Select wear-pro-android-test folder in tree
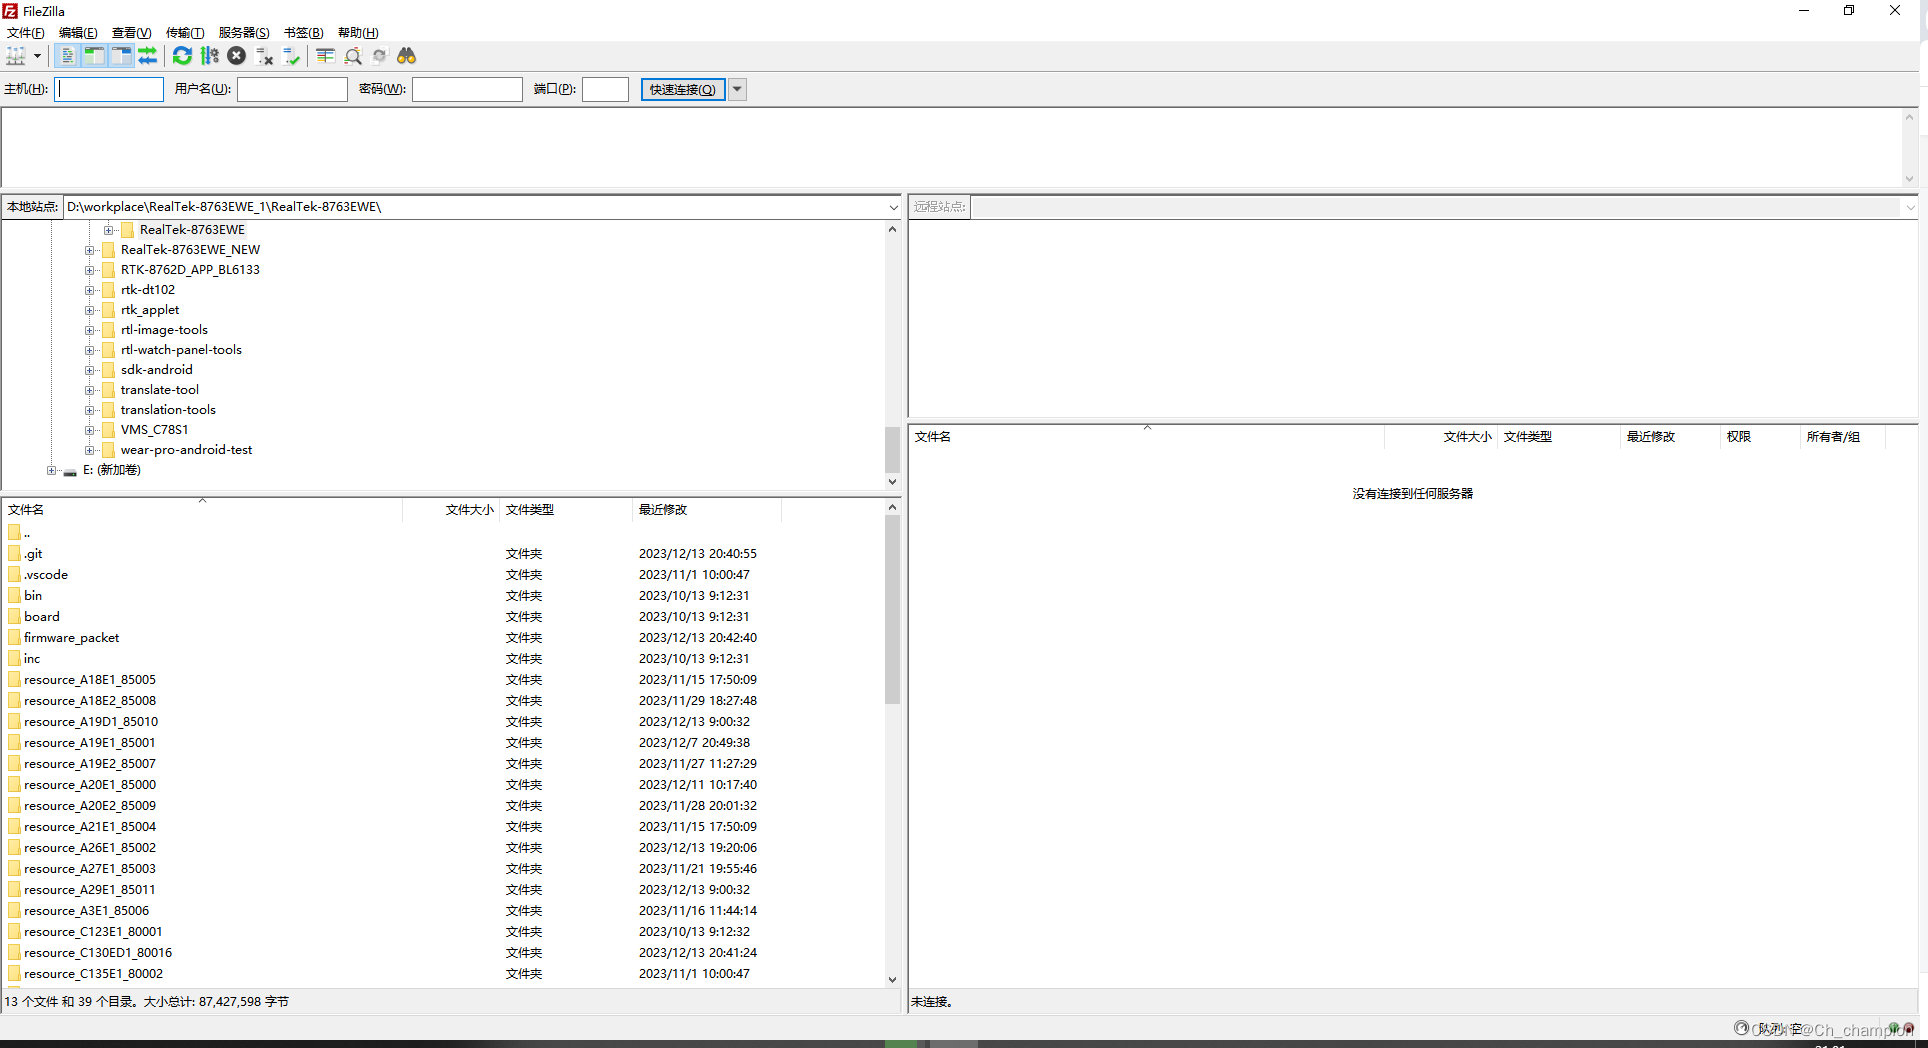 click(x=186, y=450)
